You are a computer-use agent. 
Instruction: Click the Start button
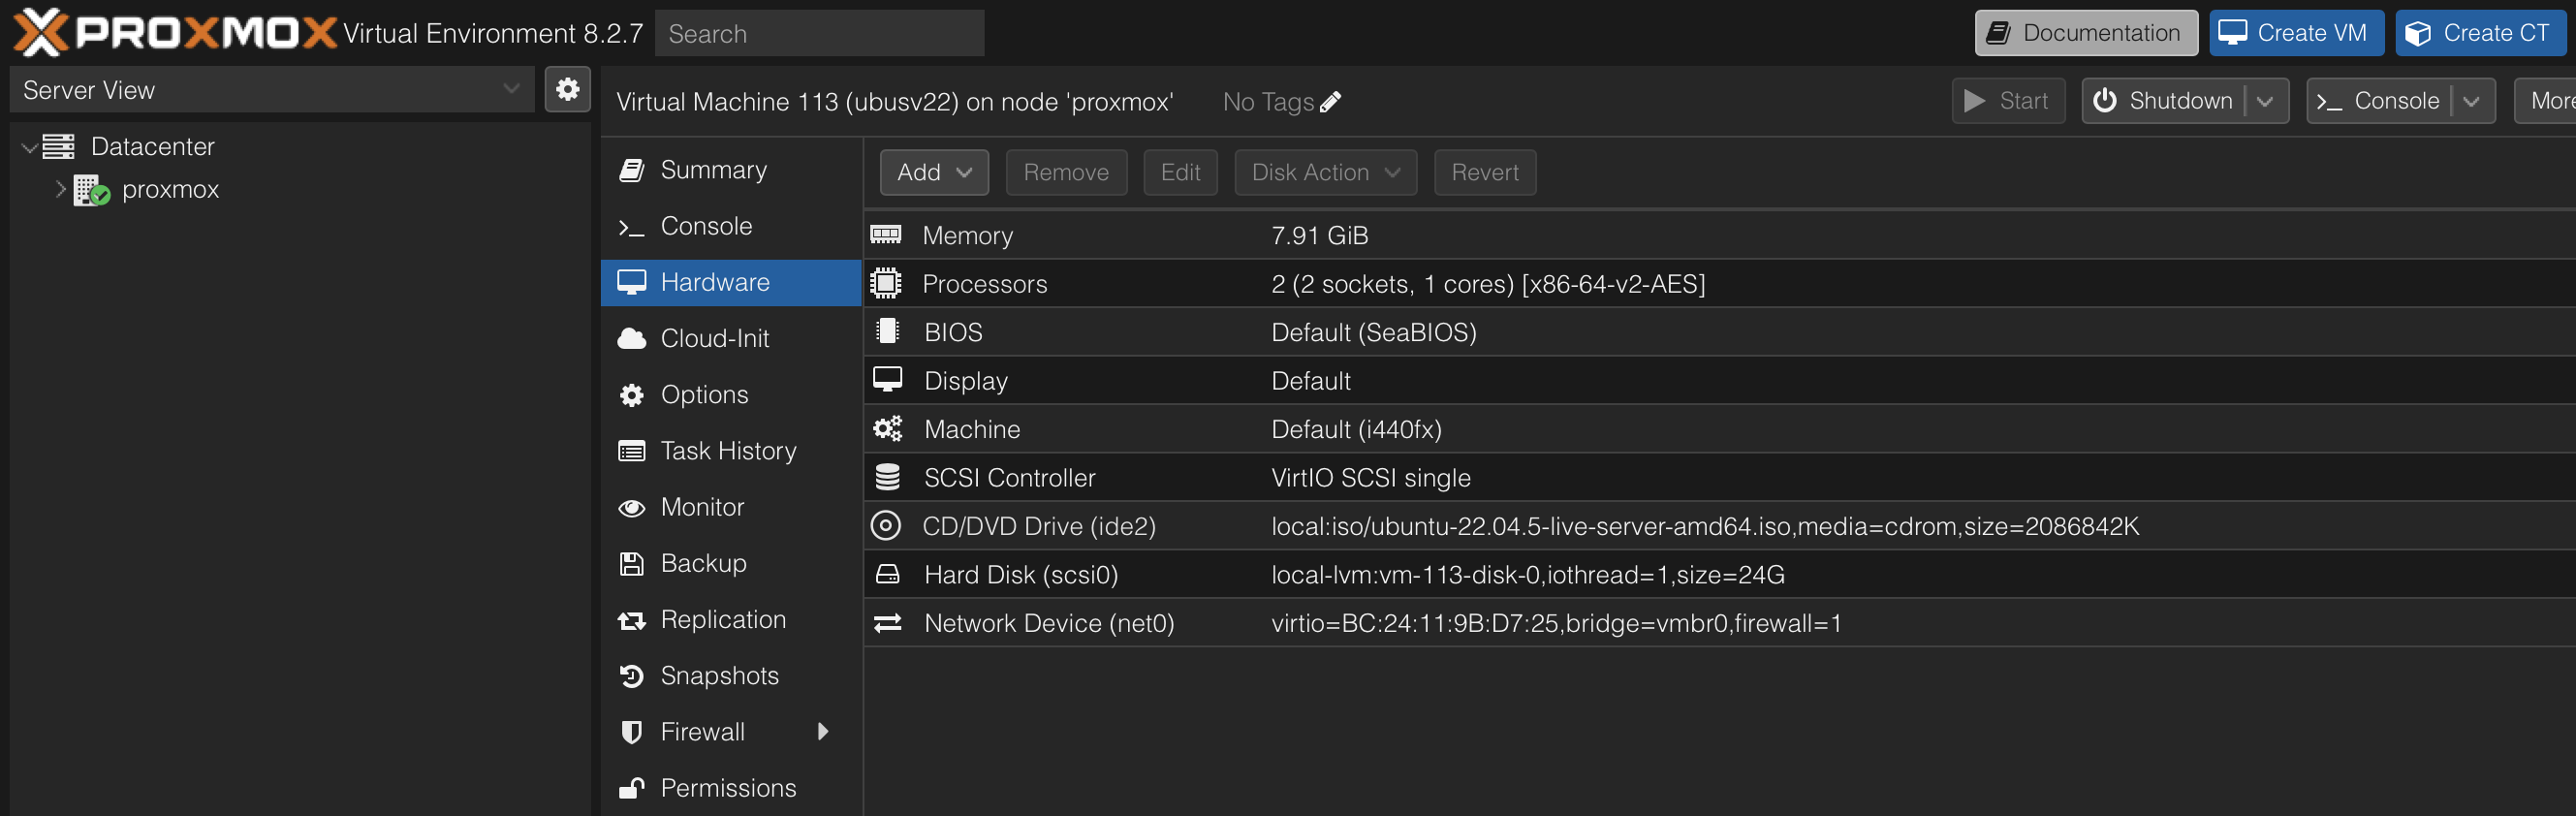tap(2008, 101)
